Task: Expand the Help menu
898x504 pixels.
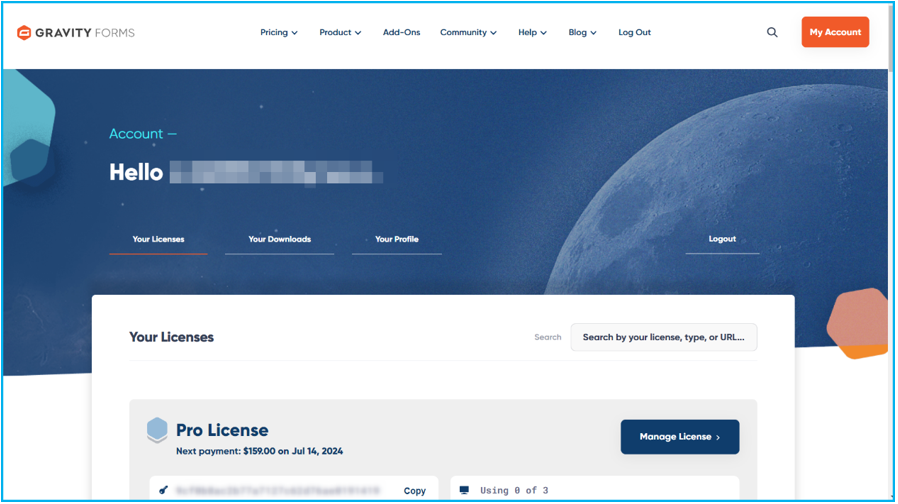Action: tap(532, 32)
